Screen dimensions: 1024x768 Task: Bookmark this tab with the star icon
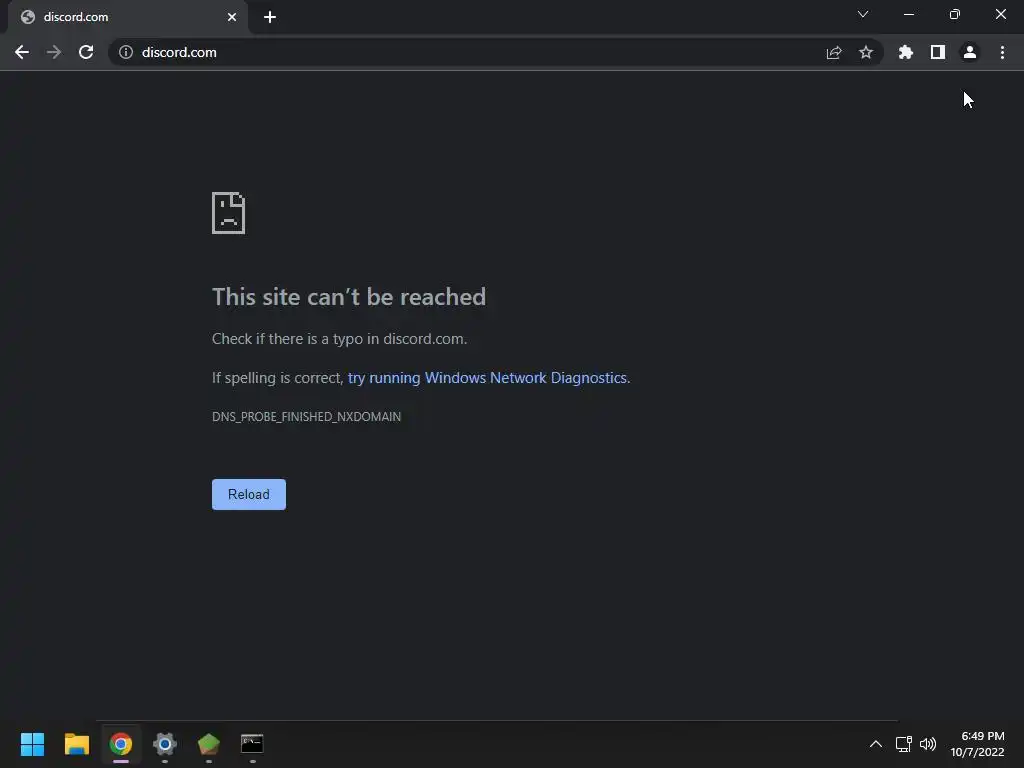pyautogui.click(x=866, y=52)
